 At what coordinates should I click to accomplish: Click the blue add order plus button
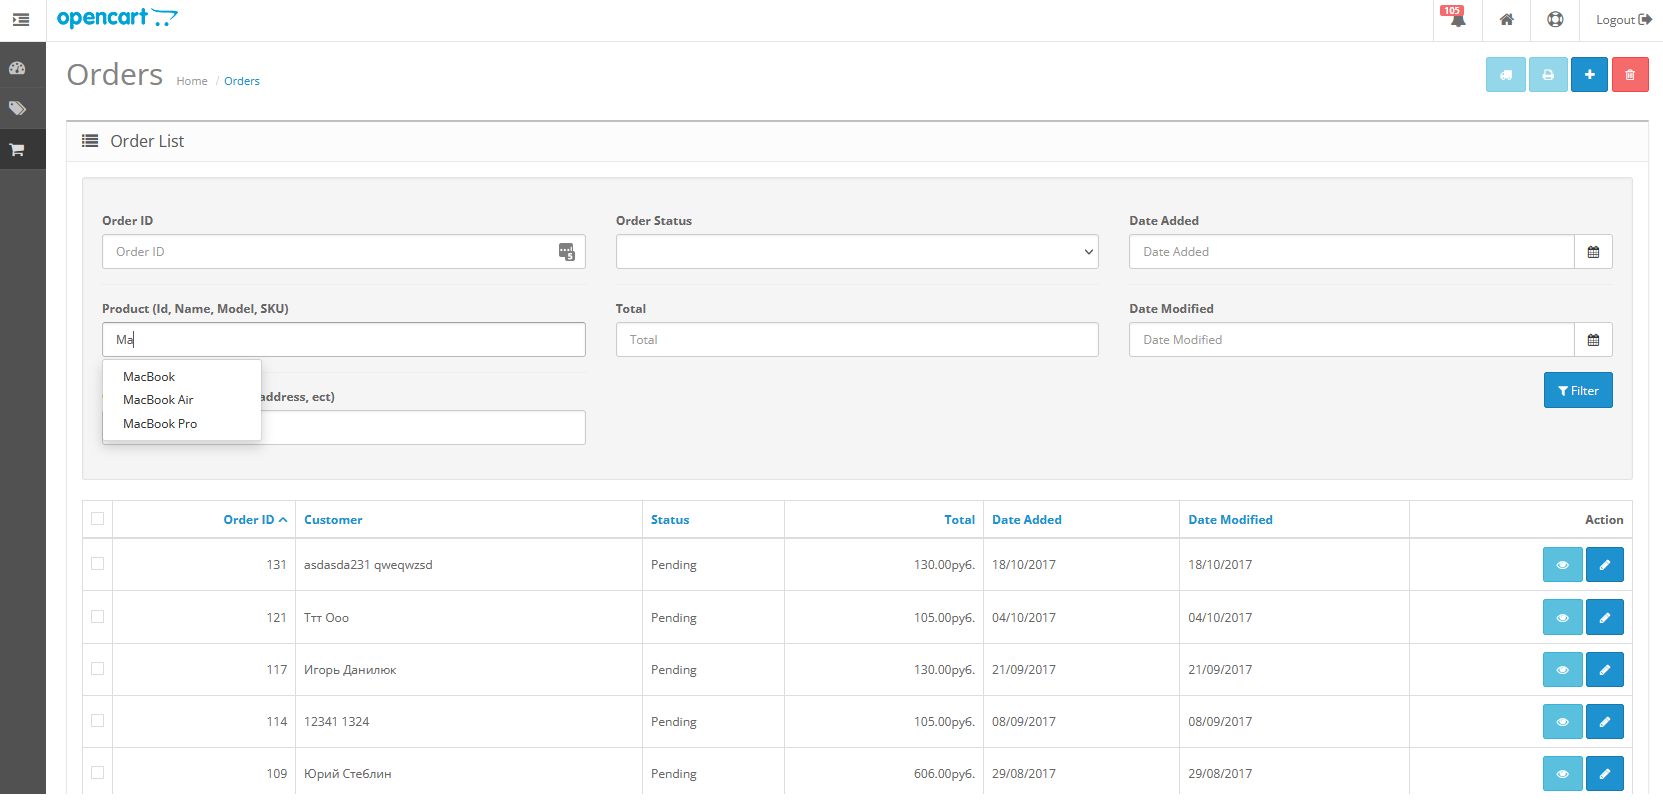click(1588, 75)
